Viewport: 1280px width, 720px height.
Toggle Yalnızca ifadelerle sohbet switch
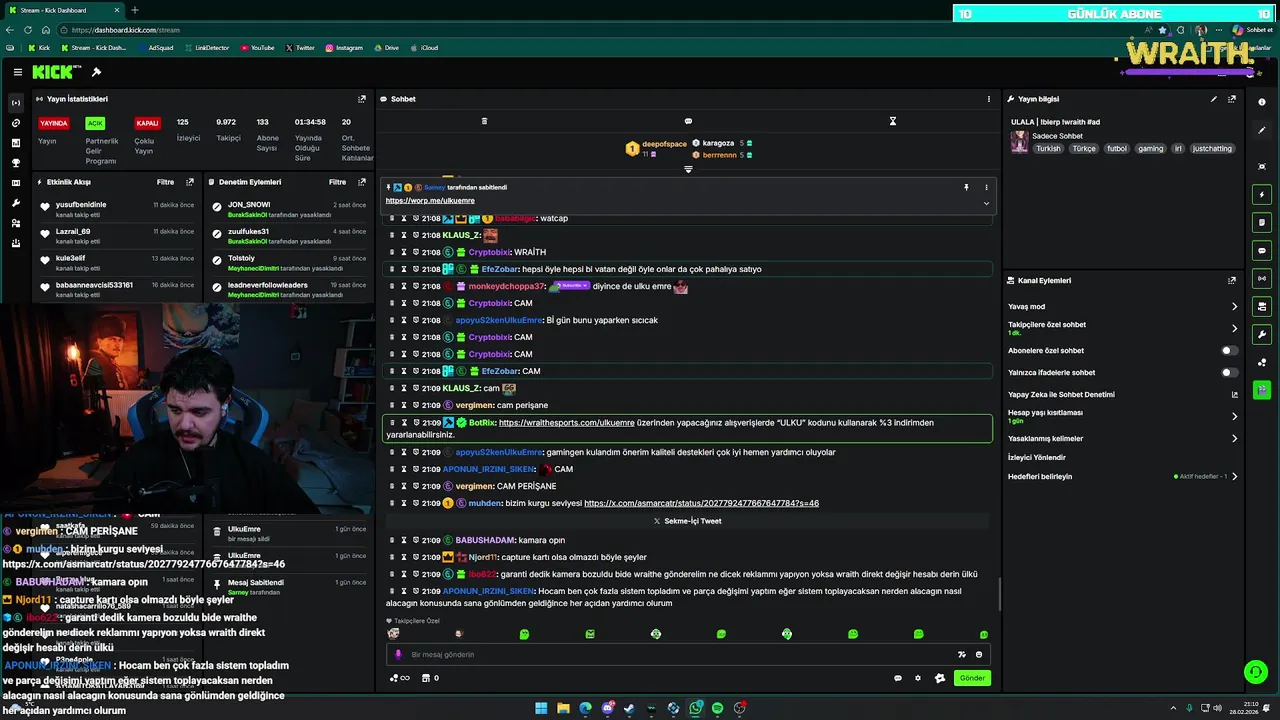(x=1229, y=373)
